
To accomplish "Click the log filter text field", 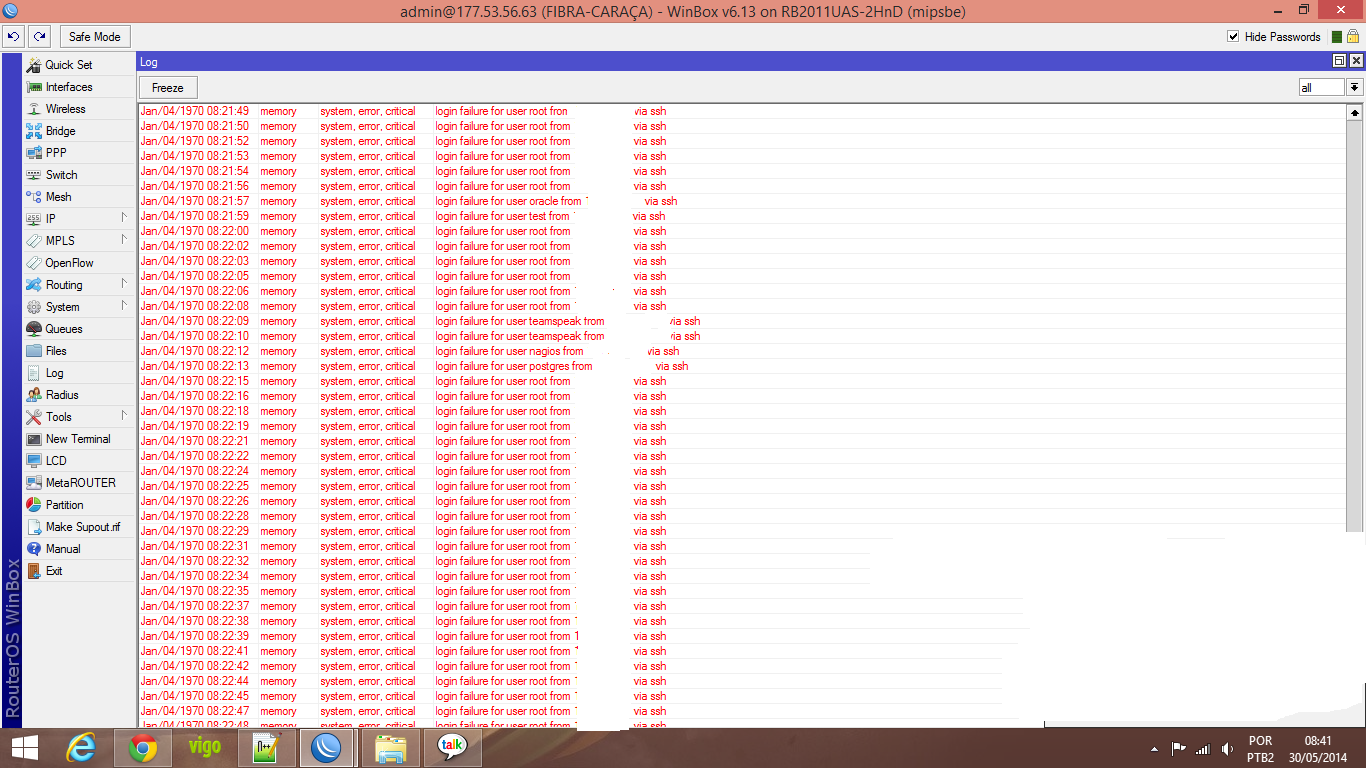I will [1322, 88].
